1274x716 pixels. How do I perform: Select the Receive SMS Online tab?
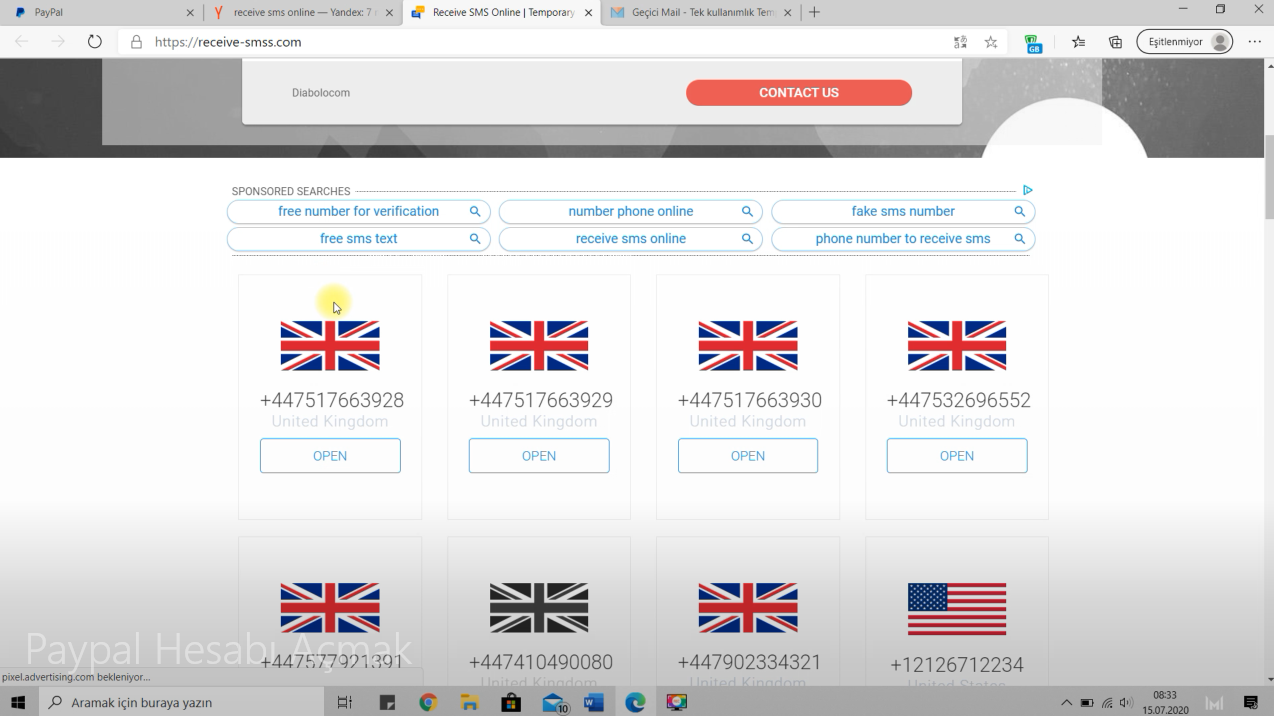[x=502, y=13]
